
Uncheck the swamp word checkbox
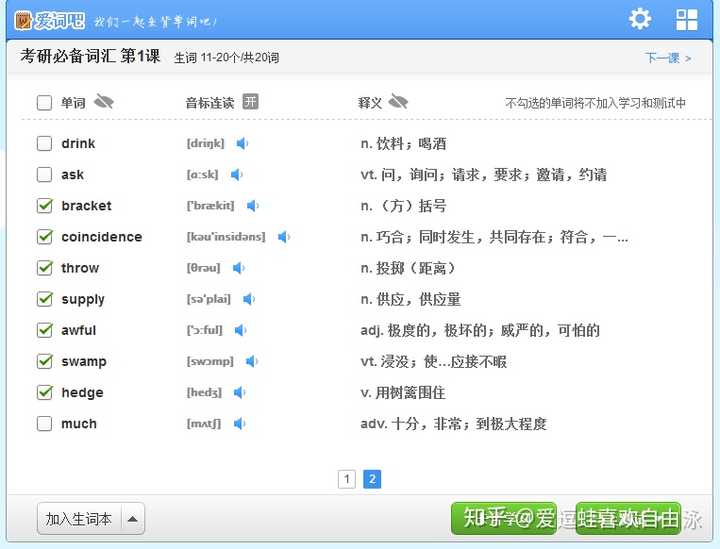click(x=44, y=361)
